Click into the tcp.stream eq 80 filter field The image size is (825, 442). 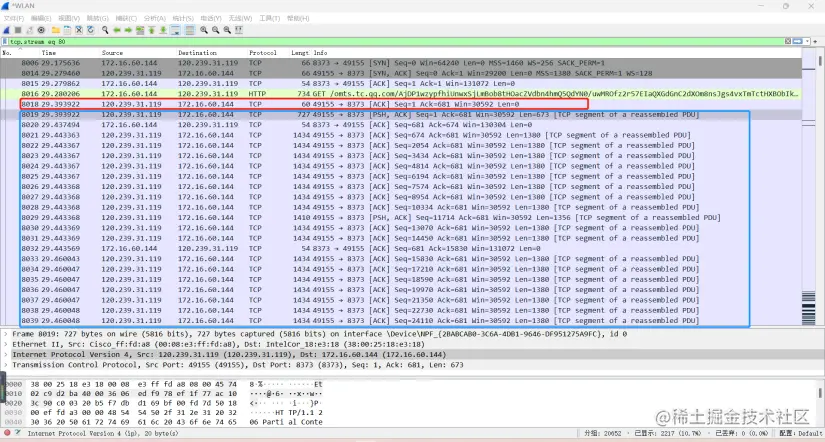coord(395,41)
